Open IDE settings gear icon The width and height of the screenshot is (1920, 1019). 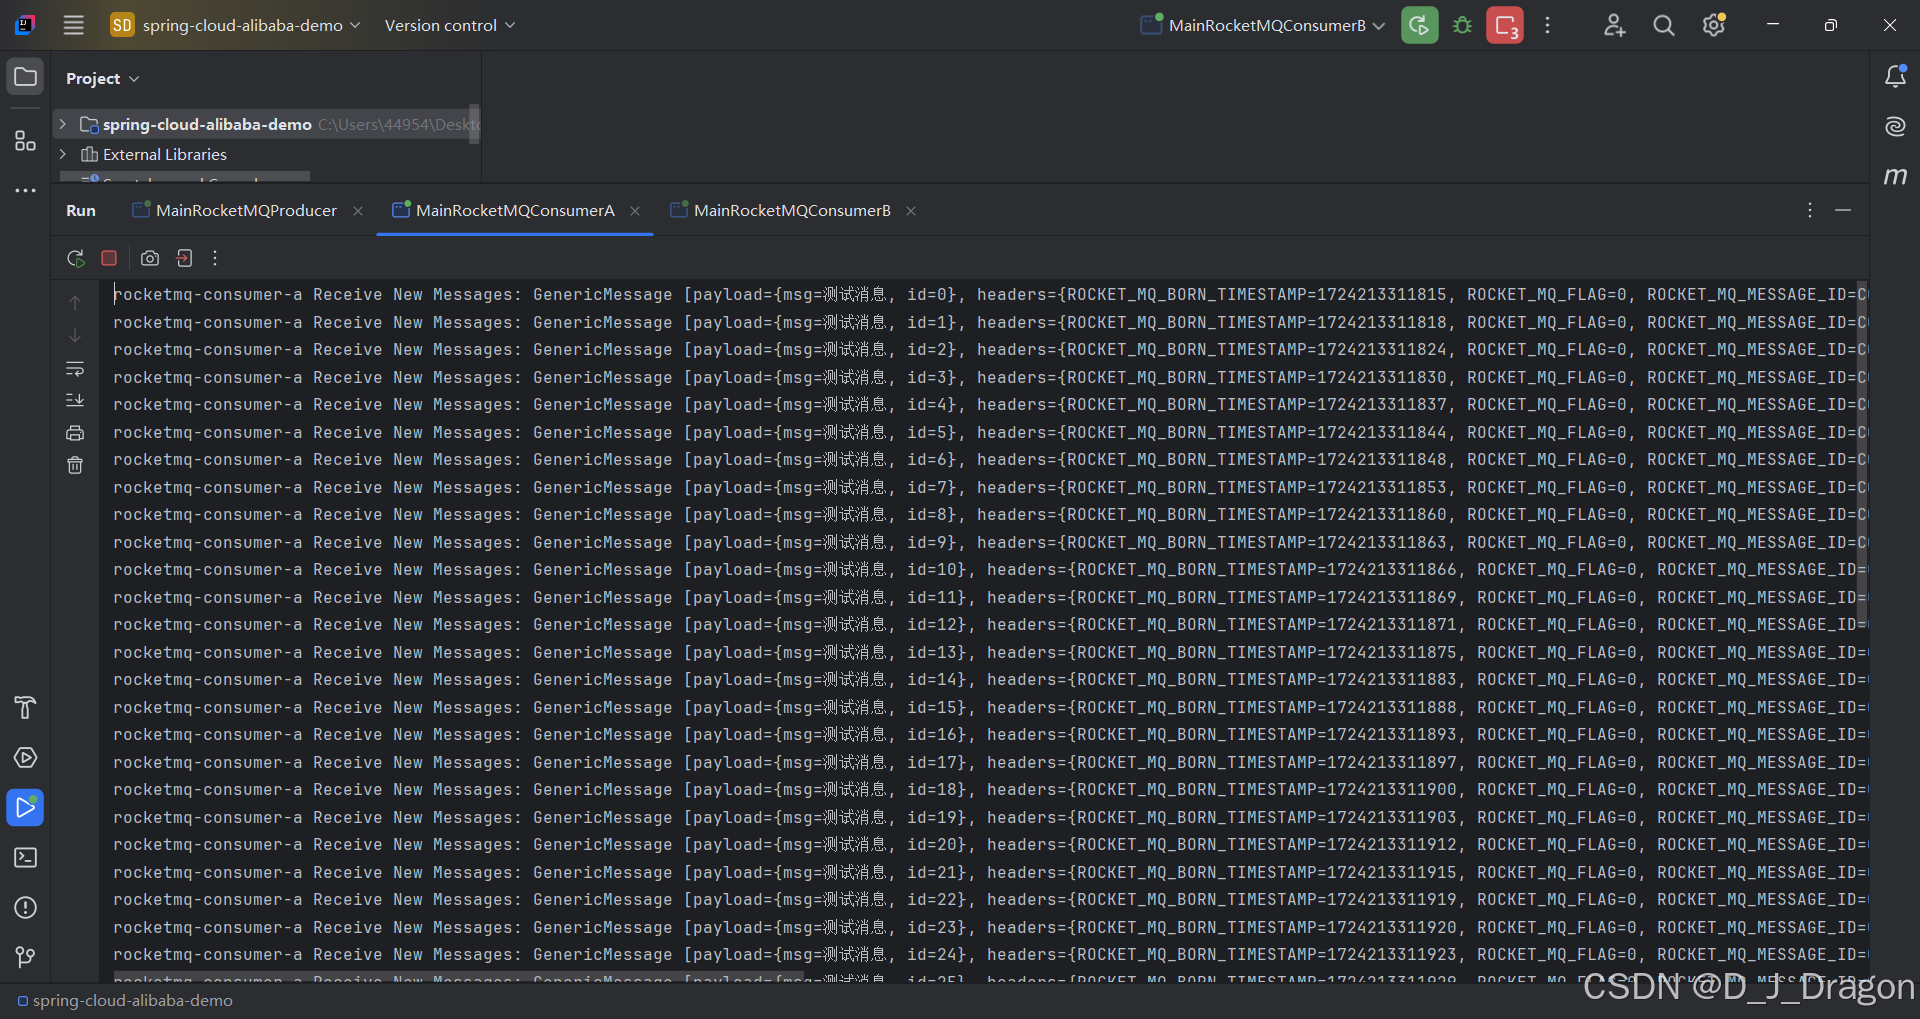click(1714, 25)
